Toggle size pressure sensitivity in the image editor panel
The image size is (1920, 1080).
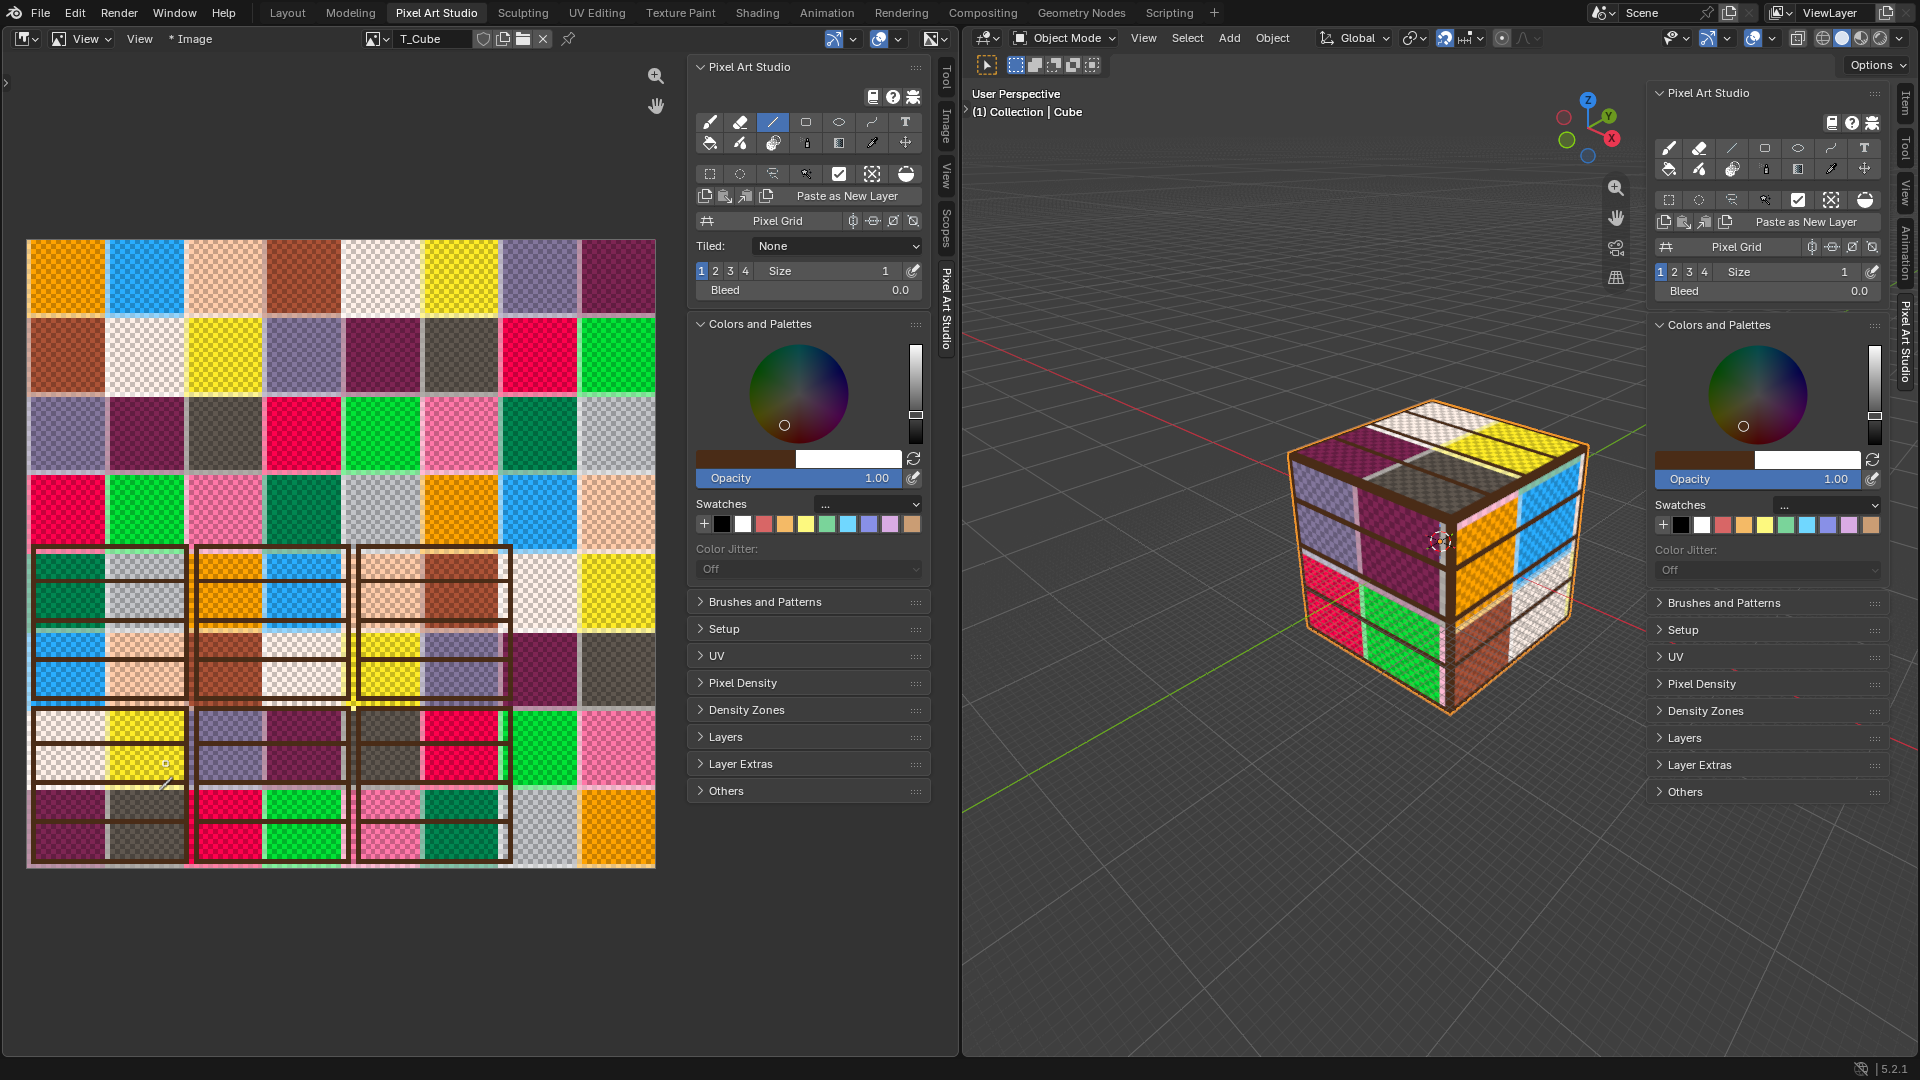pos(913,271)
